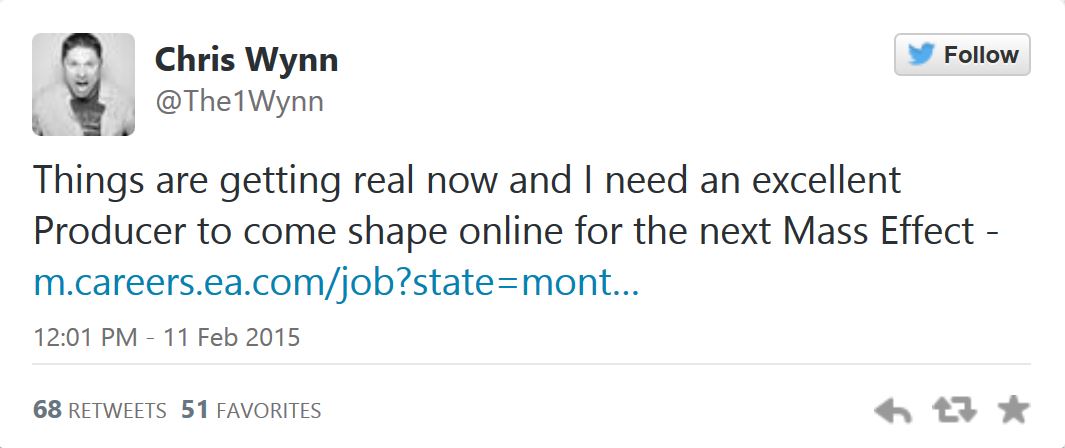Click the Twitter bird on the Follow button
This screenshot has height=448, width=1065.
coord(920,55)
